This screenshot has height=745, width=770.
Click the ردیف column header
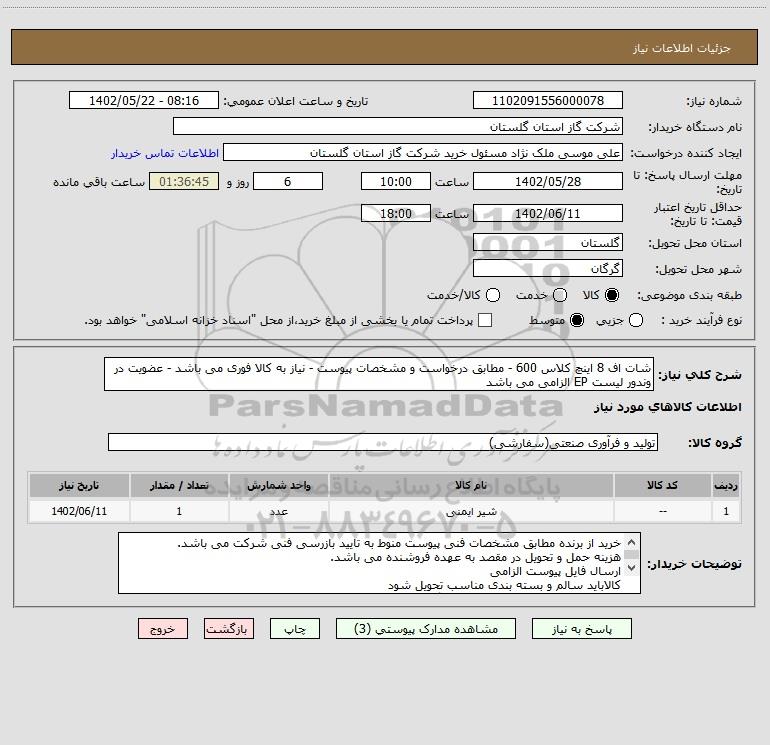click(726, 485)
